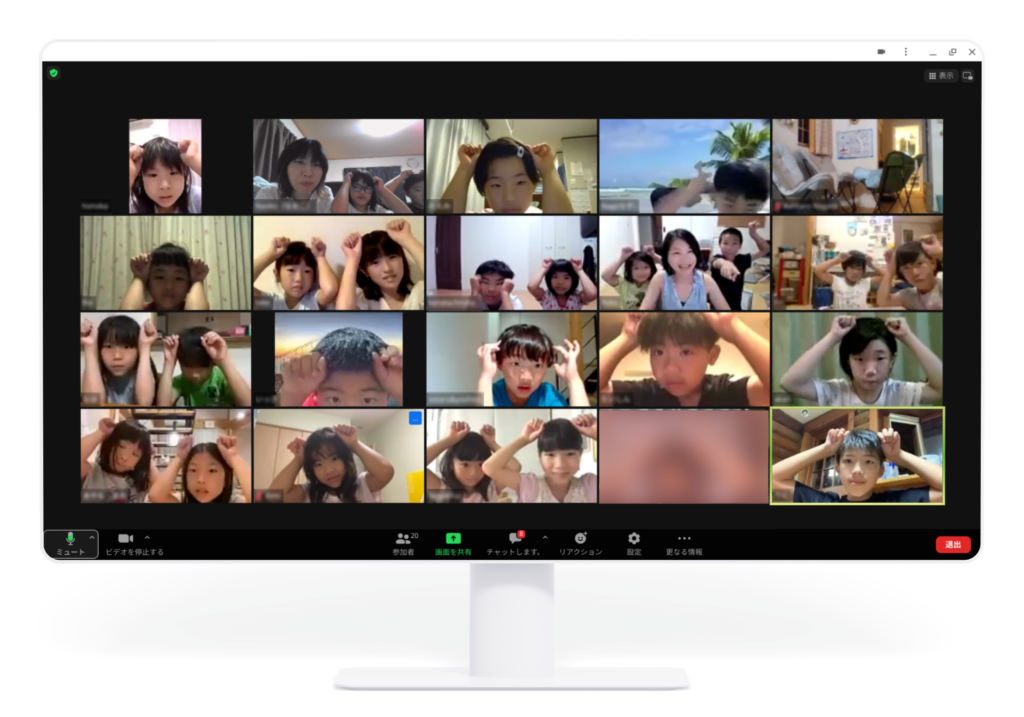The height and width of the screenshot is (717, 1024).
Task: Open the title bar three-dot menu
Action: point(906,51)
